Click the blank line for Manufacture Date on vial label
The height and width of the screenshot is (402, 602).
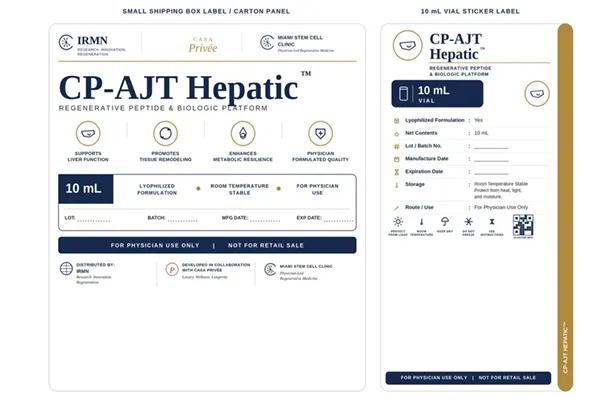491,160
